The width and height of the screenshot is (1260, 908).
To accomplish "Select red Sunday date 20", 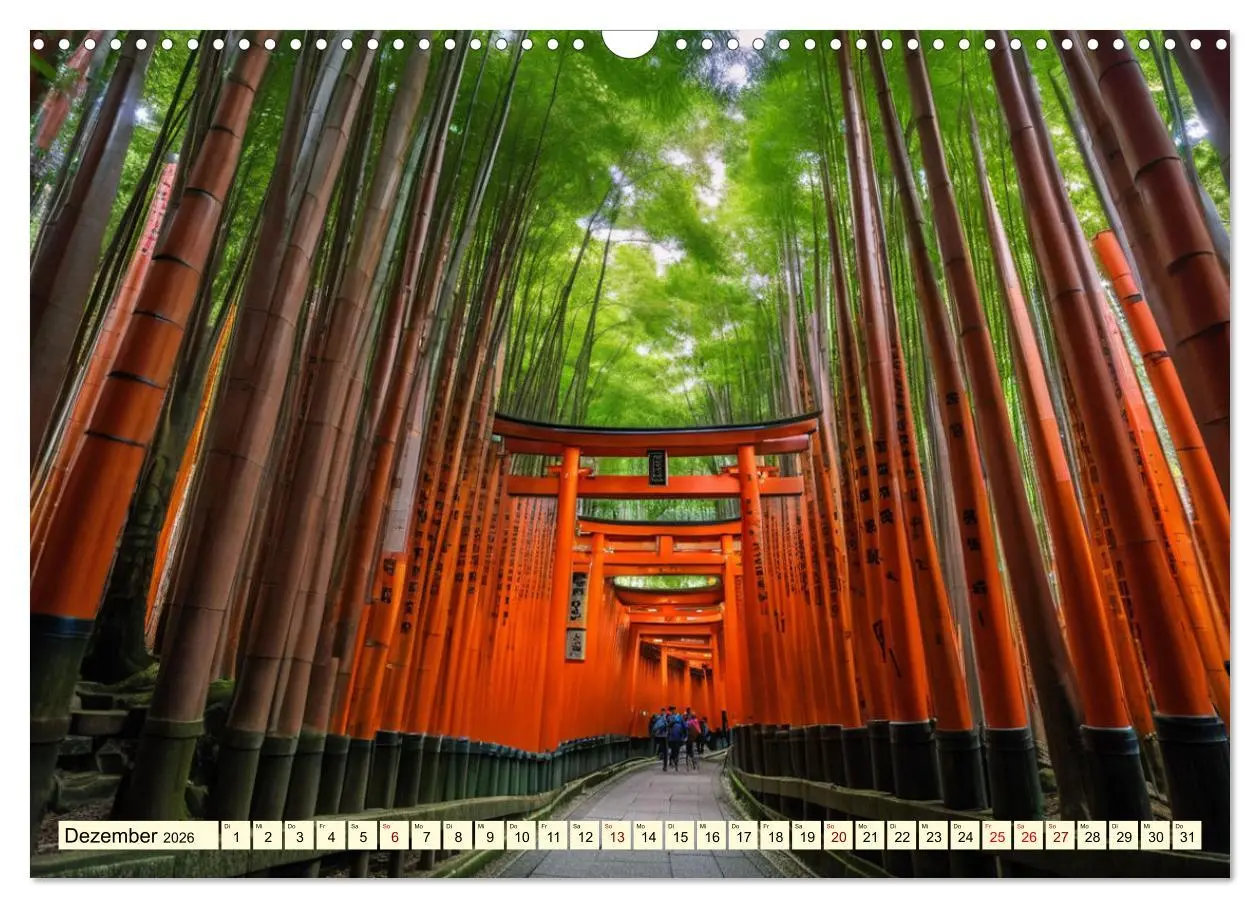I will coord(838,835).
